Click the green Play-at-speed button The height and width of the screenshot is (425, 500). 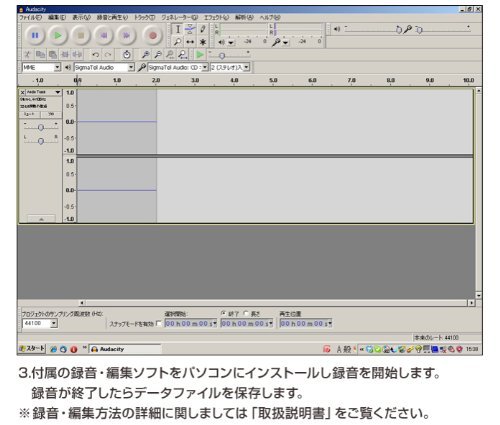[200, 54]
